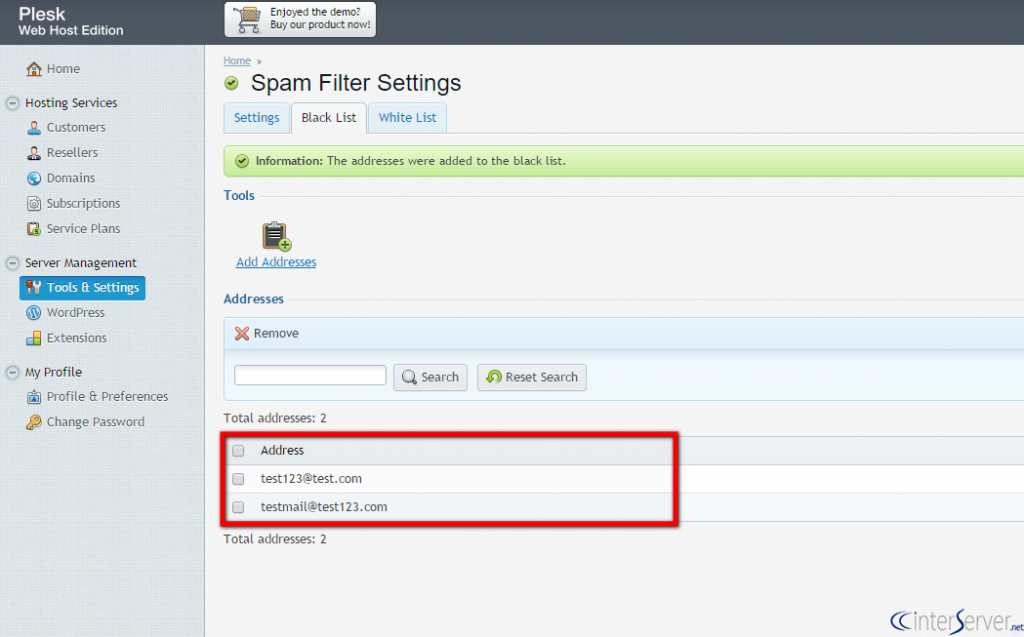
Task: Collapse the Hosting Services section
Action: pos(11,102)
